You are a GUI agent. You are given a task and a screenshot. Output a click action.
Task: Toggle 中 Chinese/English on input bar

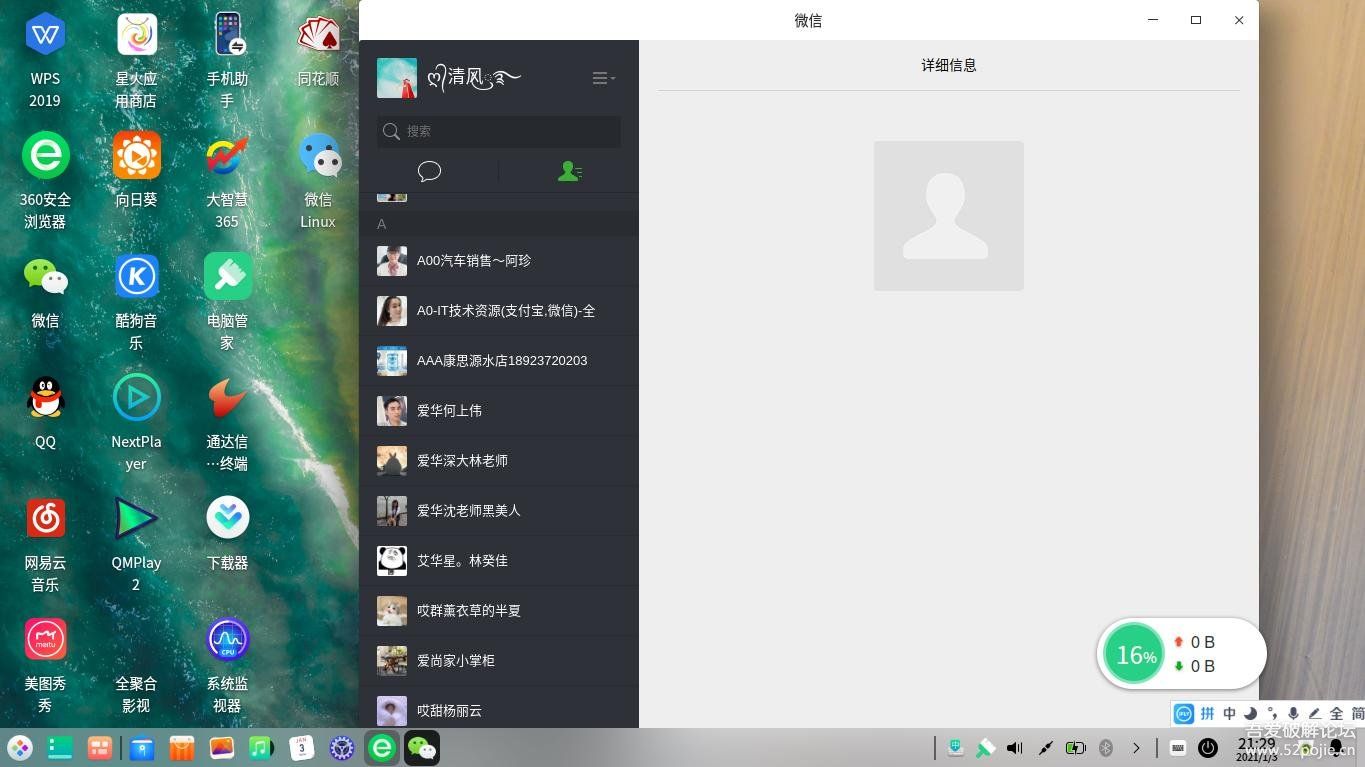[x=1229, y=713]
